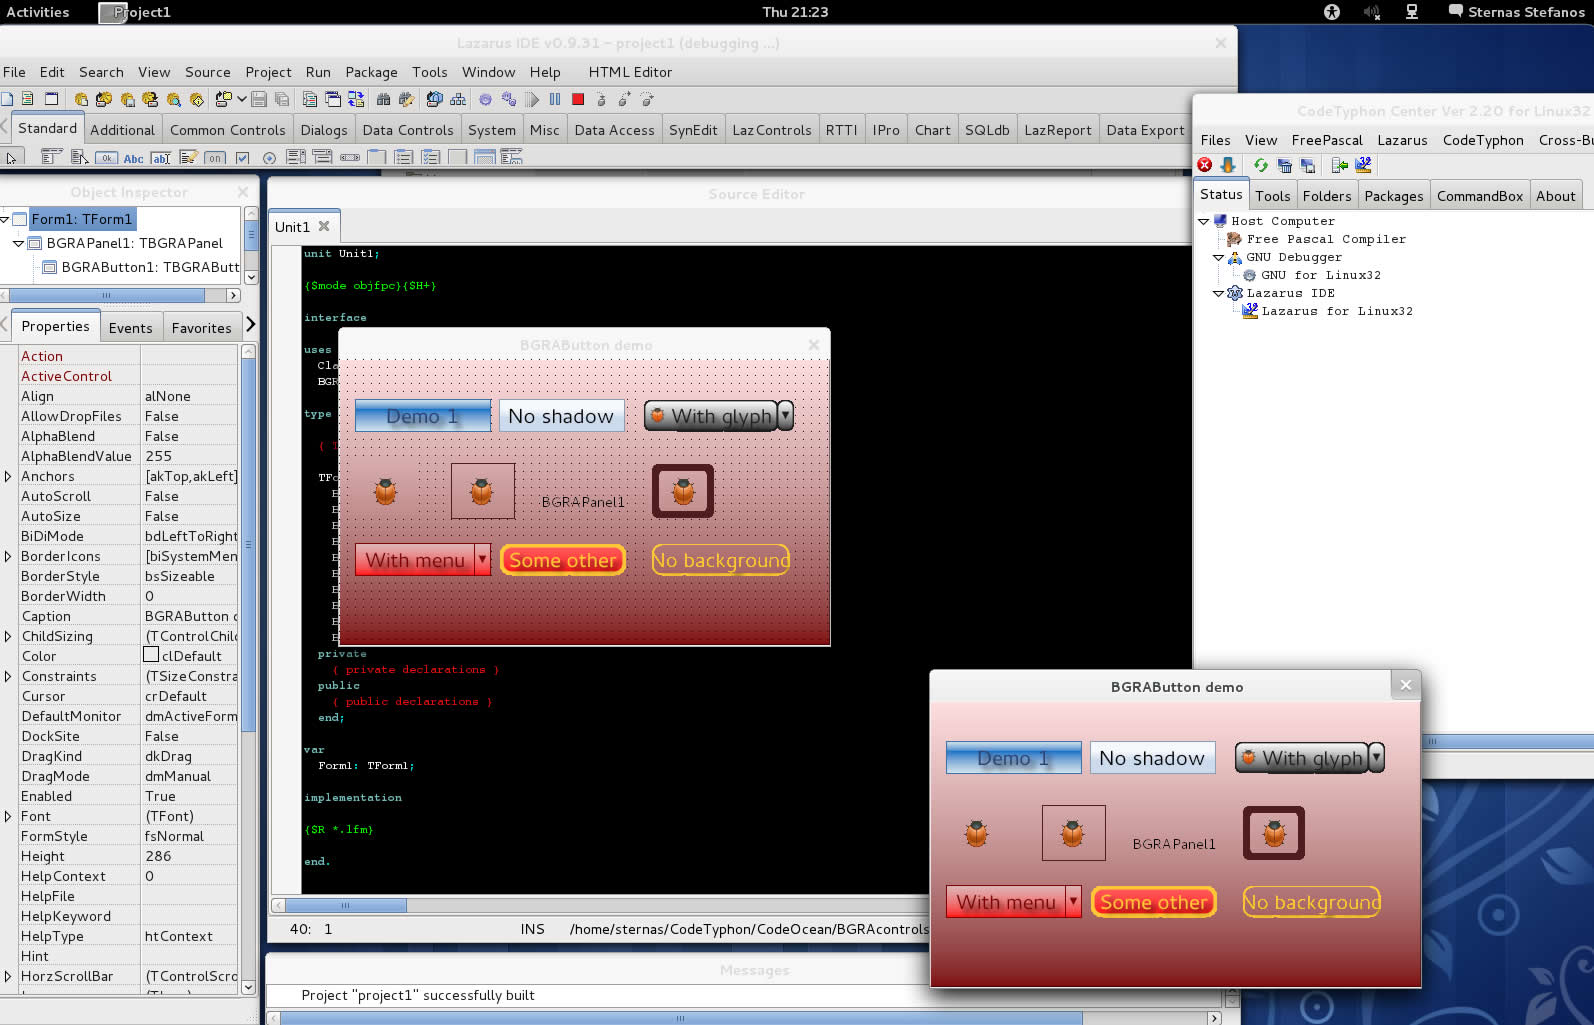Expand the Constraints property
This screenshot has width=1594, height=1025.
click(8, 676)
